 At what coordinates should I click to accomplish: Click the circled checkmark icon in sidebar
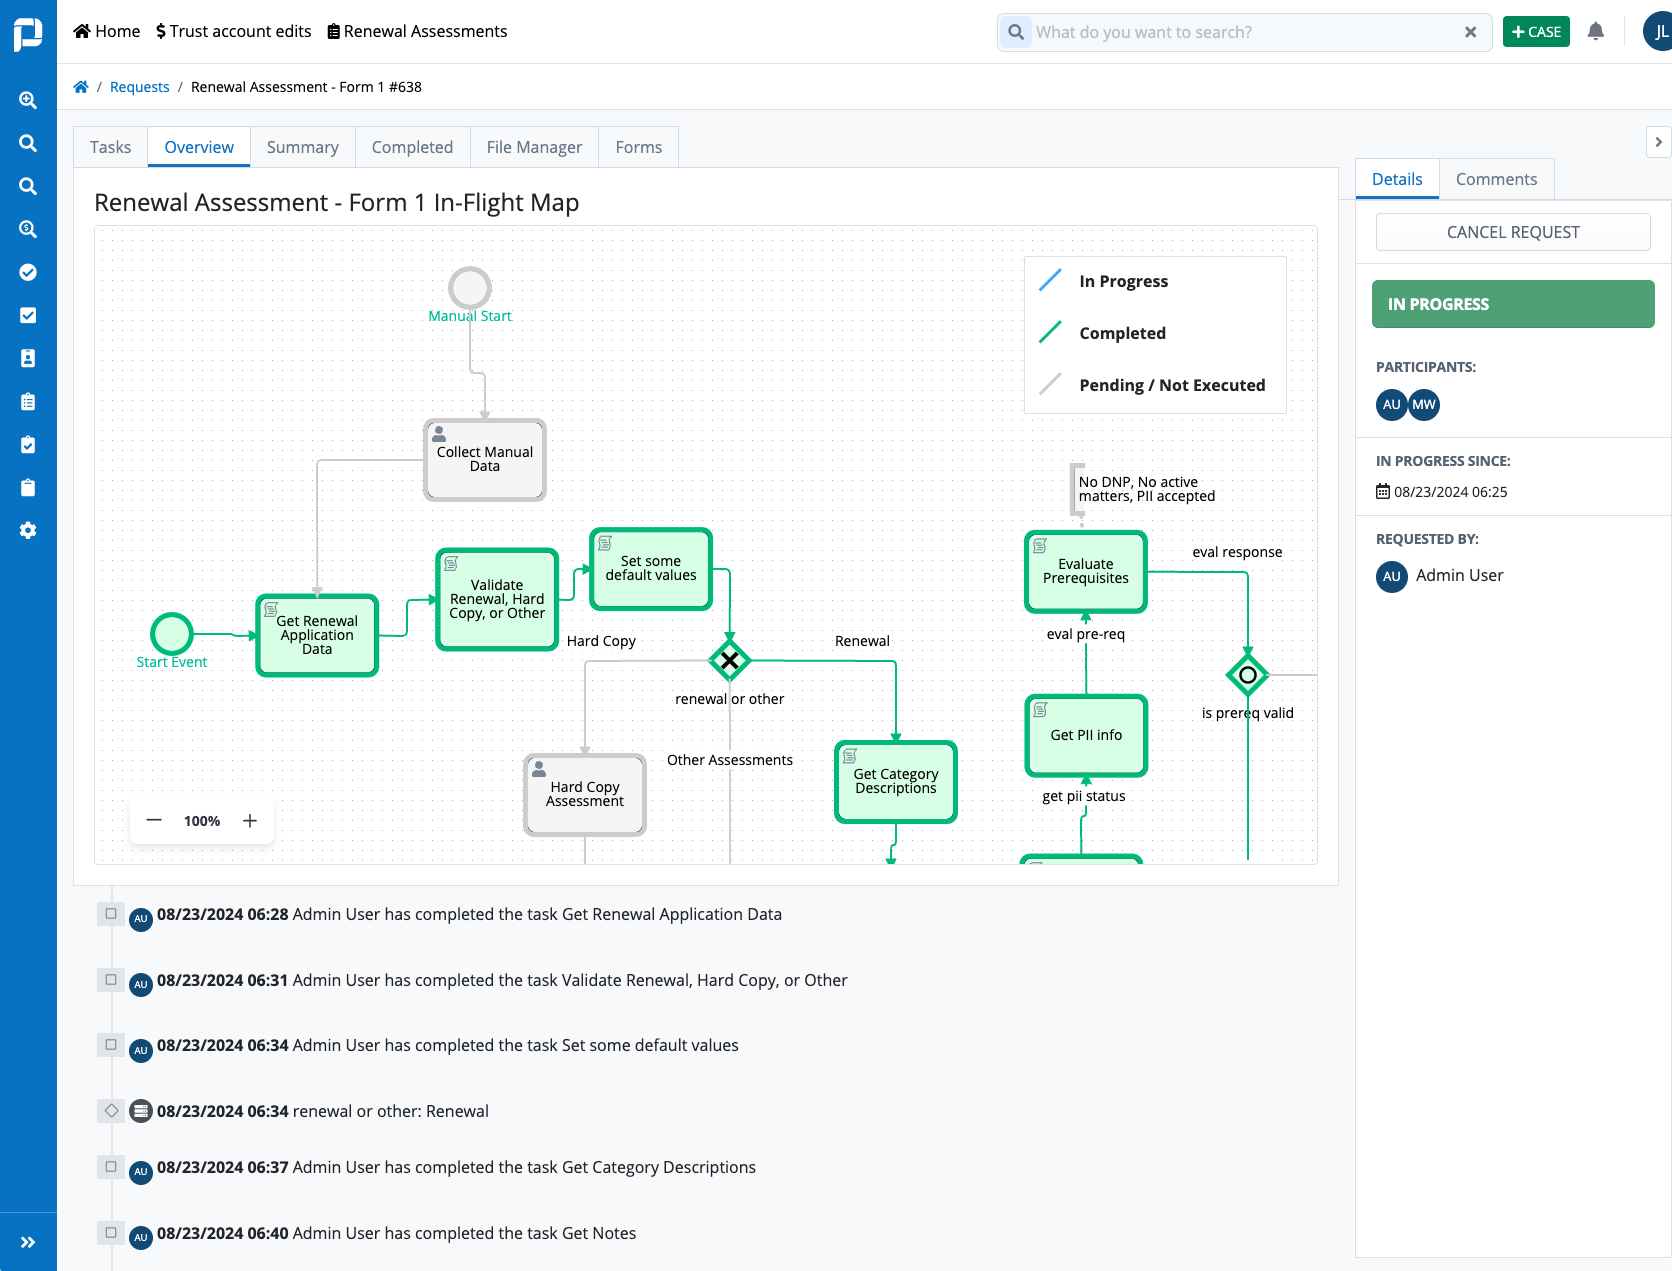(27, 272)
